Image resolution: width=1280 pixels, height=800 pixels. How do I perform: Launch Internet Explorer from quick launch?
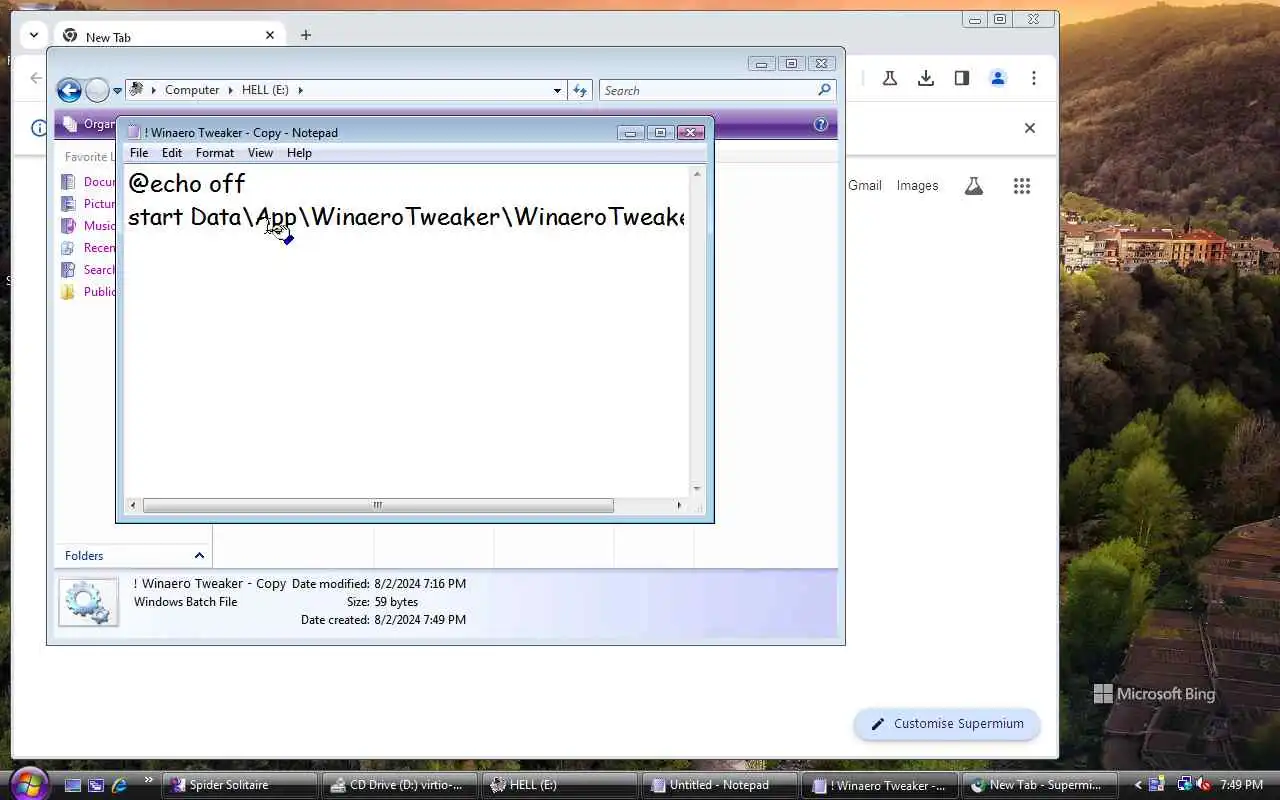click(x=119, y=785)
